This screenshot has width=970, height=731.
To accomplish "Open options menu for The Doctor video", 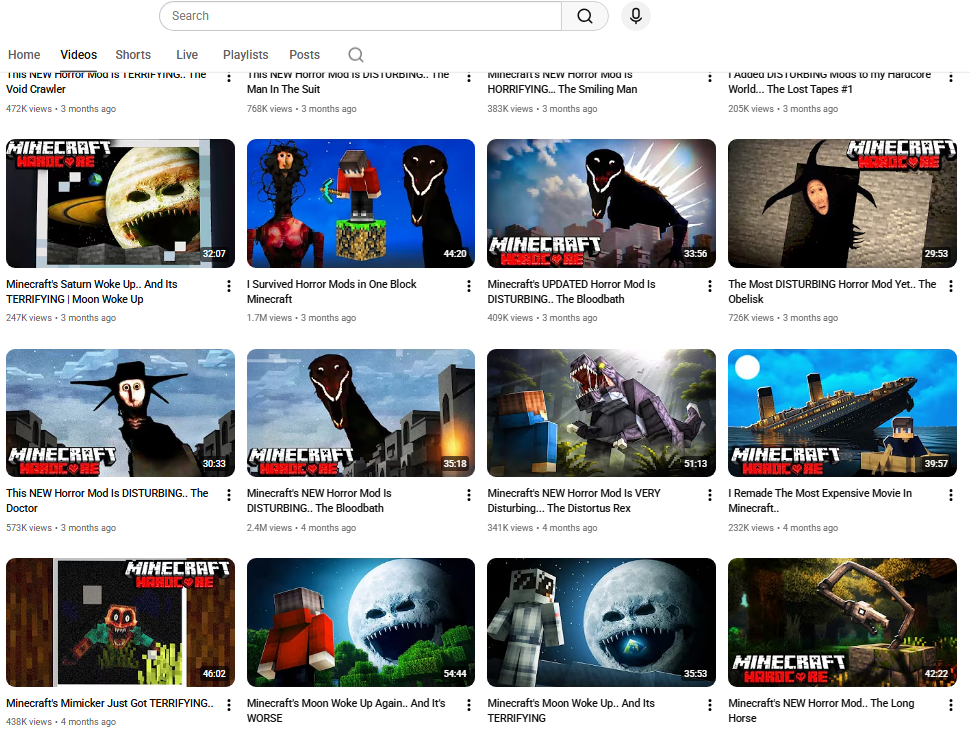I will (229, 495).
